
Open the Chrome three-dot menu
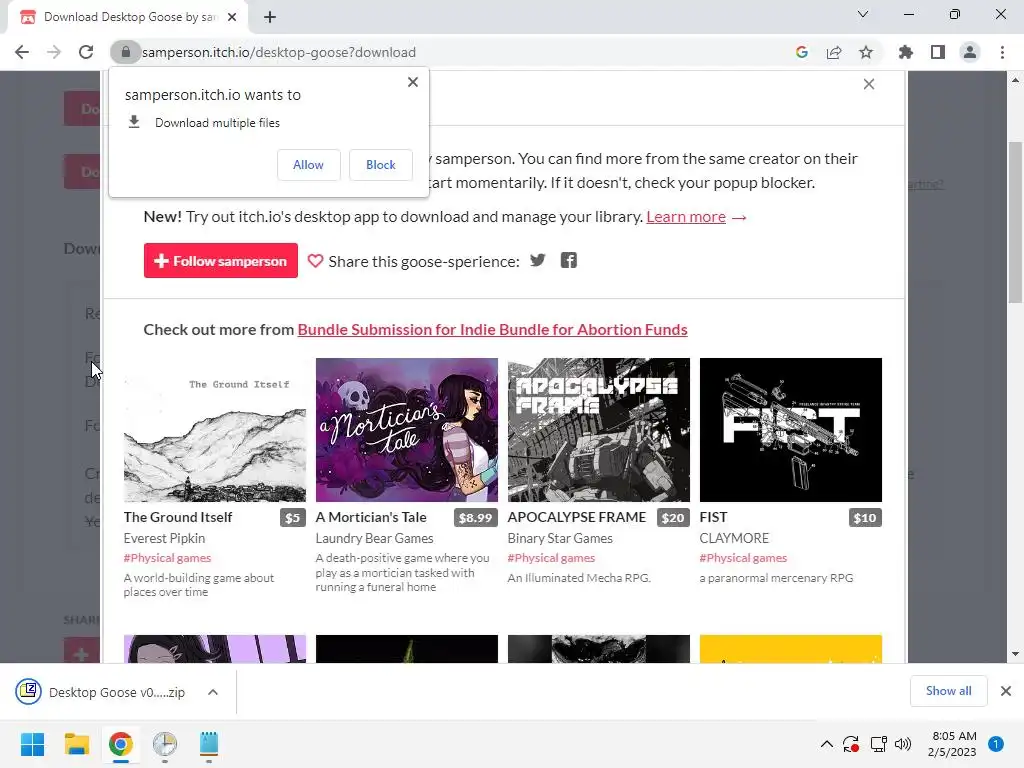[x=1002, y=52]
